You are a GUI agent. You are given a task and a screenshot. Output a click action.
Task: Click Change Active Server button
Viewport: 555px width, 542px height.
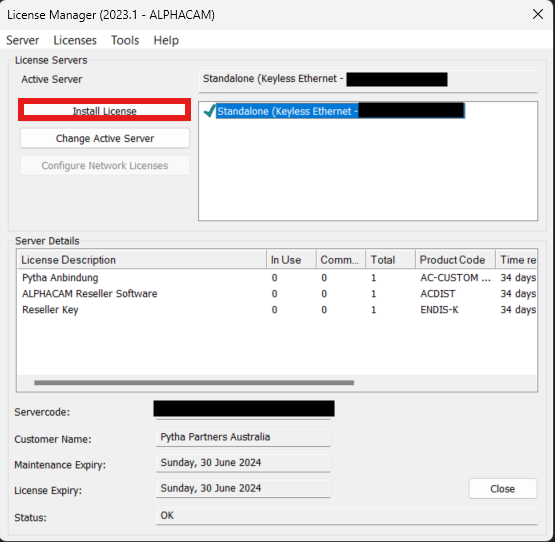[105, 138]
